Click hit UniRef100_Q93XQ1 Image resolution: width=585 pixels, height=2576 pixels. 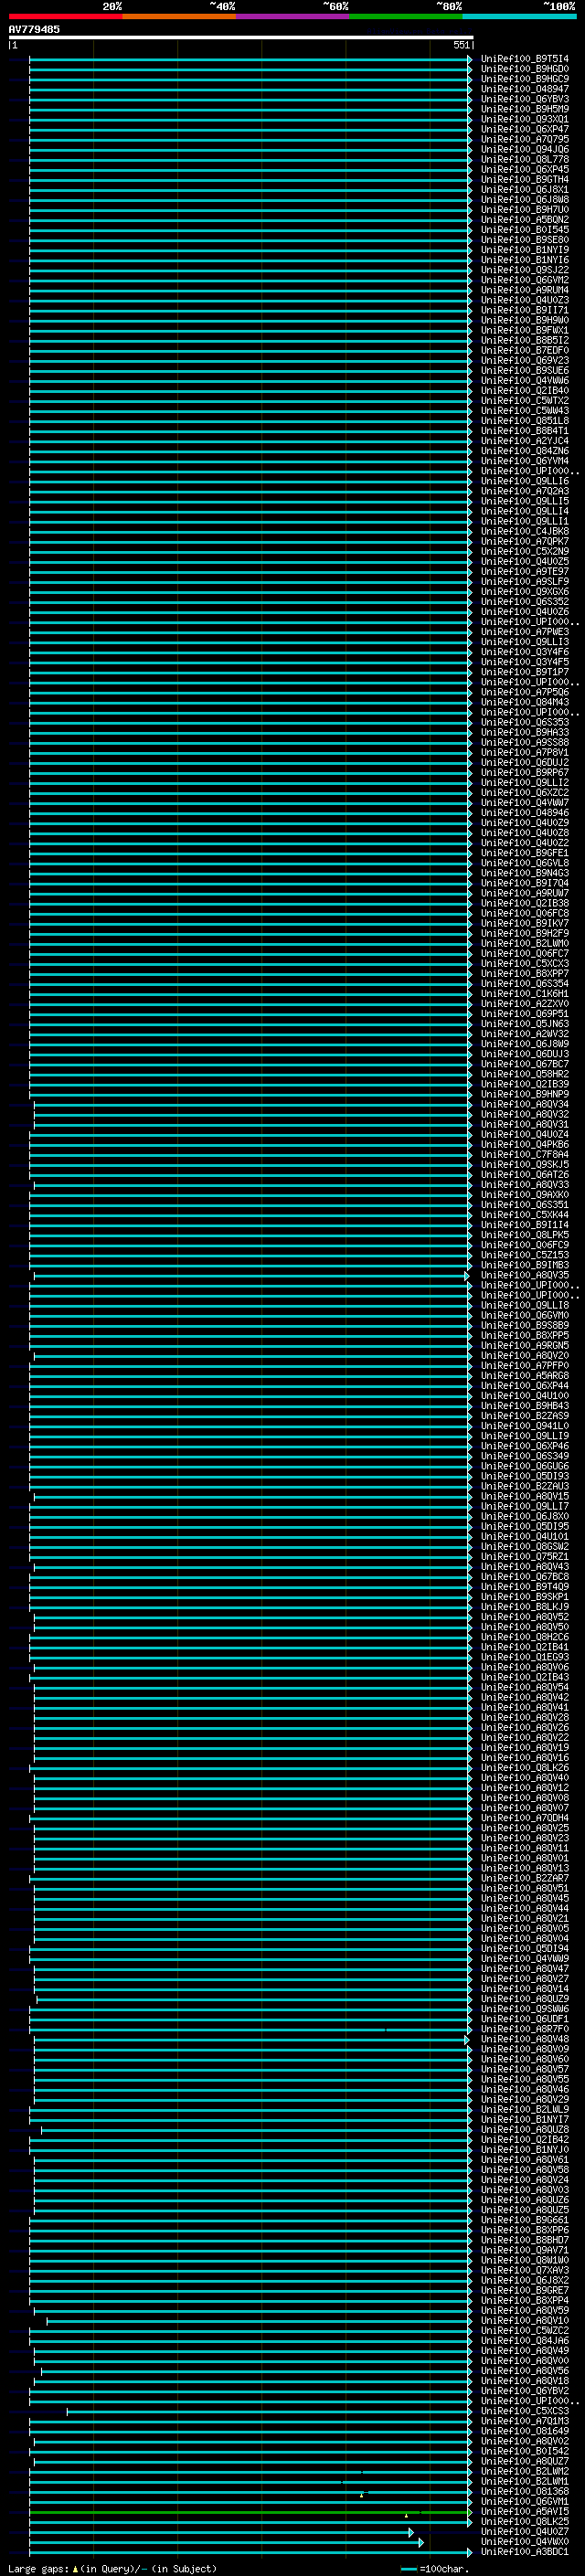(x=524, y=119)
